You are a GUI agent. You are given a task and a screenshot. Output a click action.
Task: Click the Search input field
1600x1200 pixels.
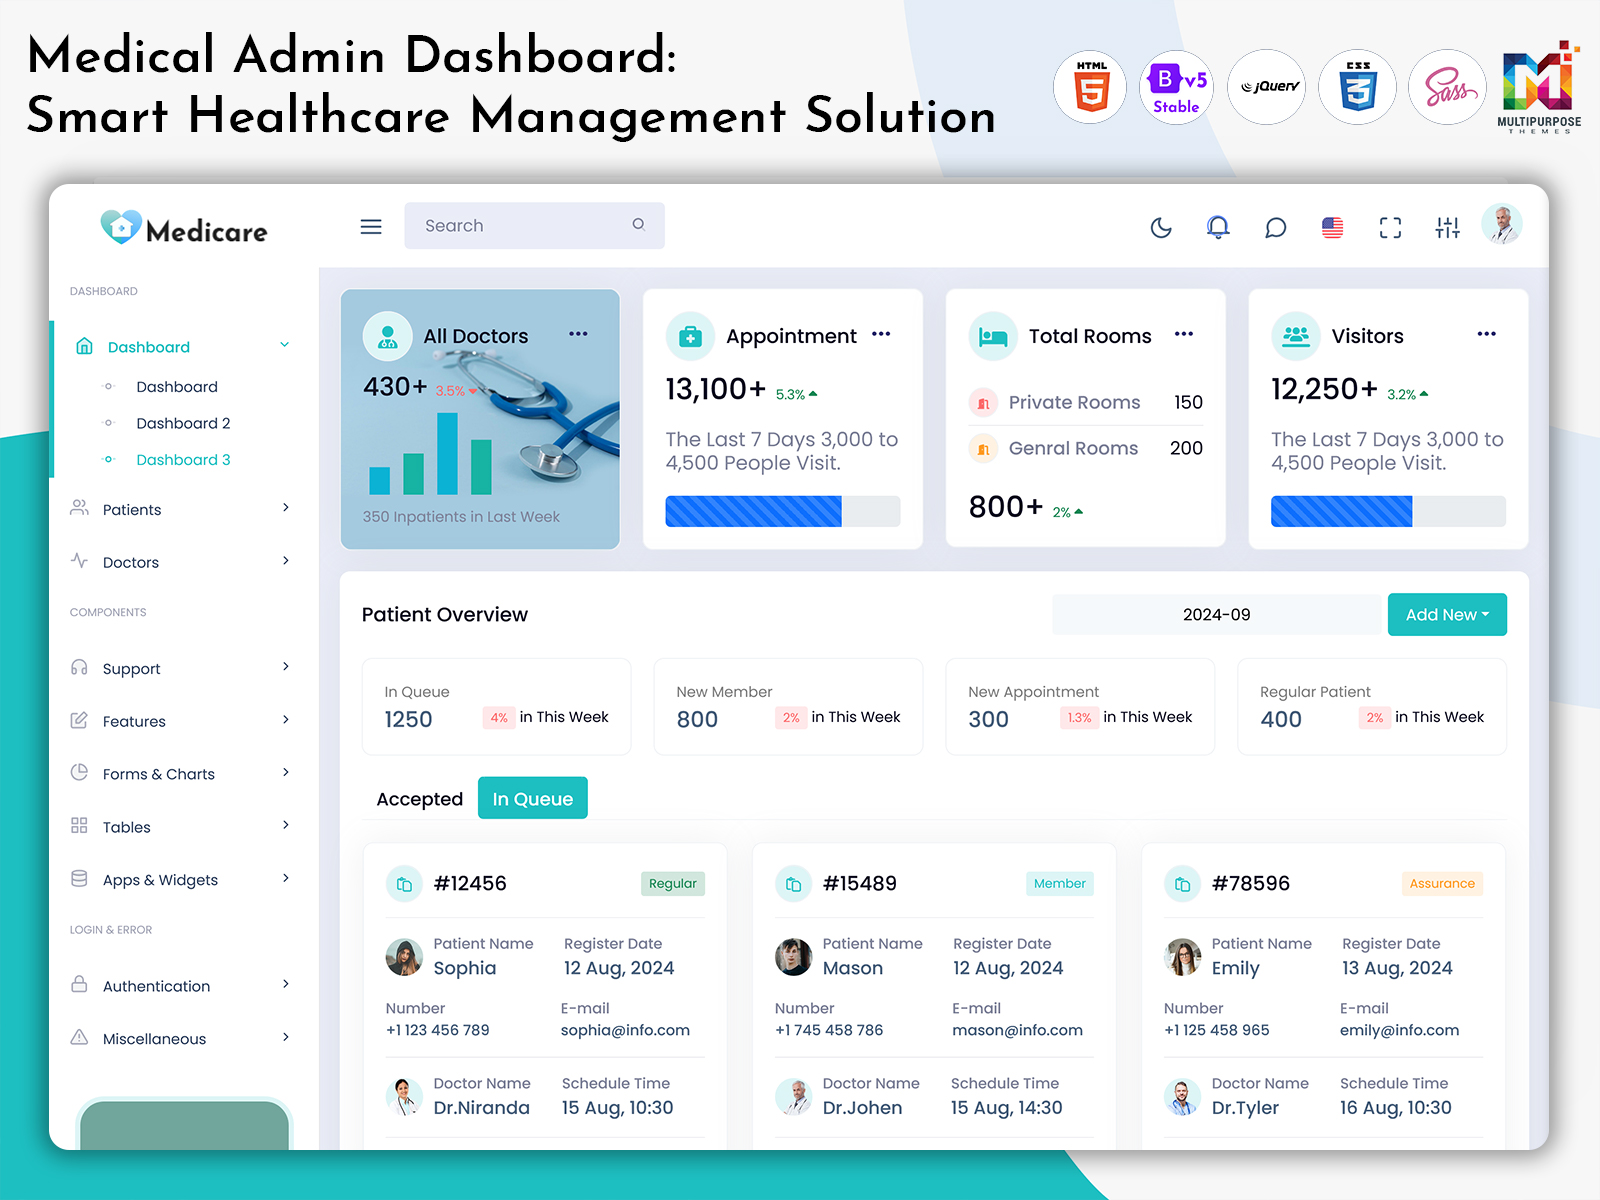(x=534, y=226)
